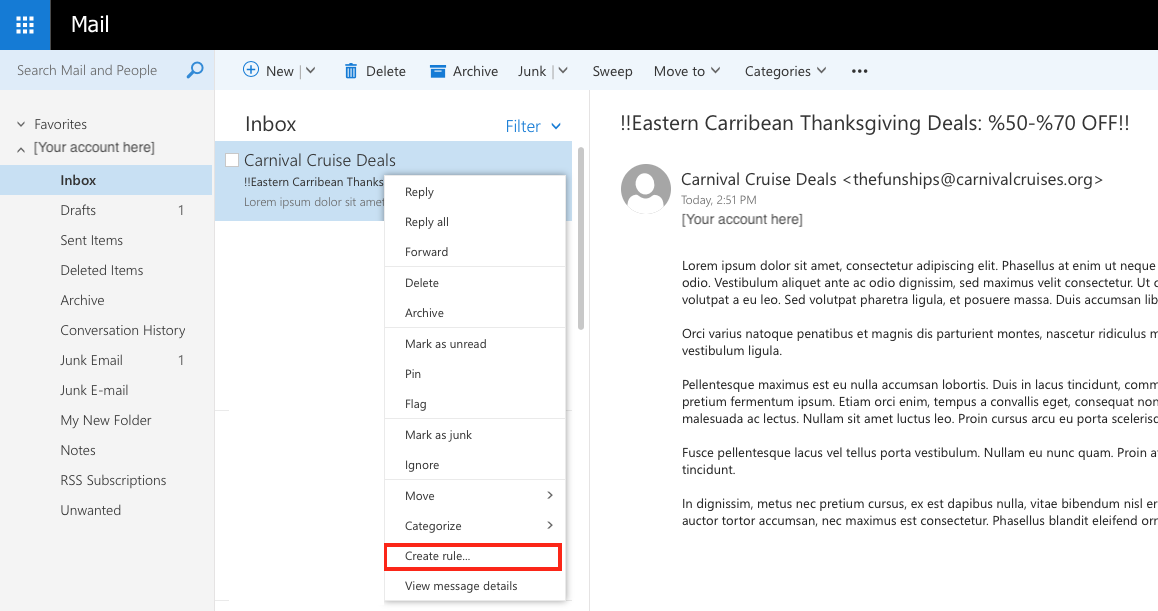Expand the New dropdown arrow
Image resolution: width=1158 pixels, height=611 pixels.
point(310,71)
